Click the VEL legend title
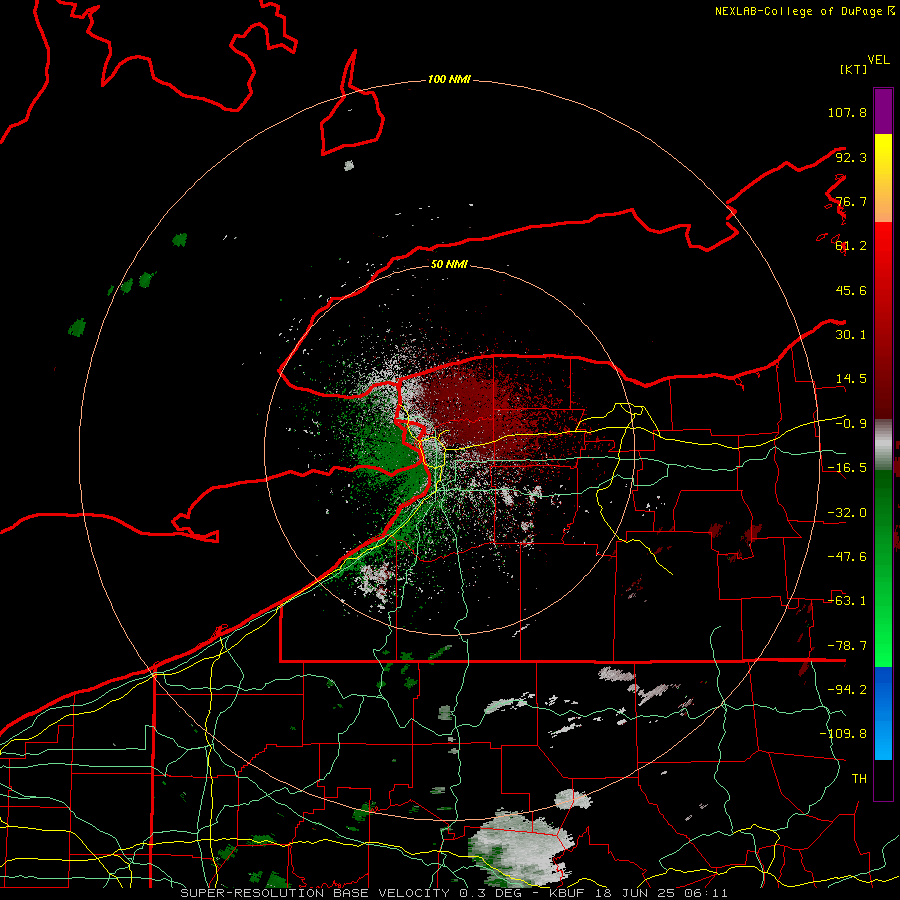Image resolution: width=900 pixels, height=900 pixels. tap(878, 60)
